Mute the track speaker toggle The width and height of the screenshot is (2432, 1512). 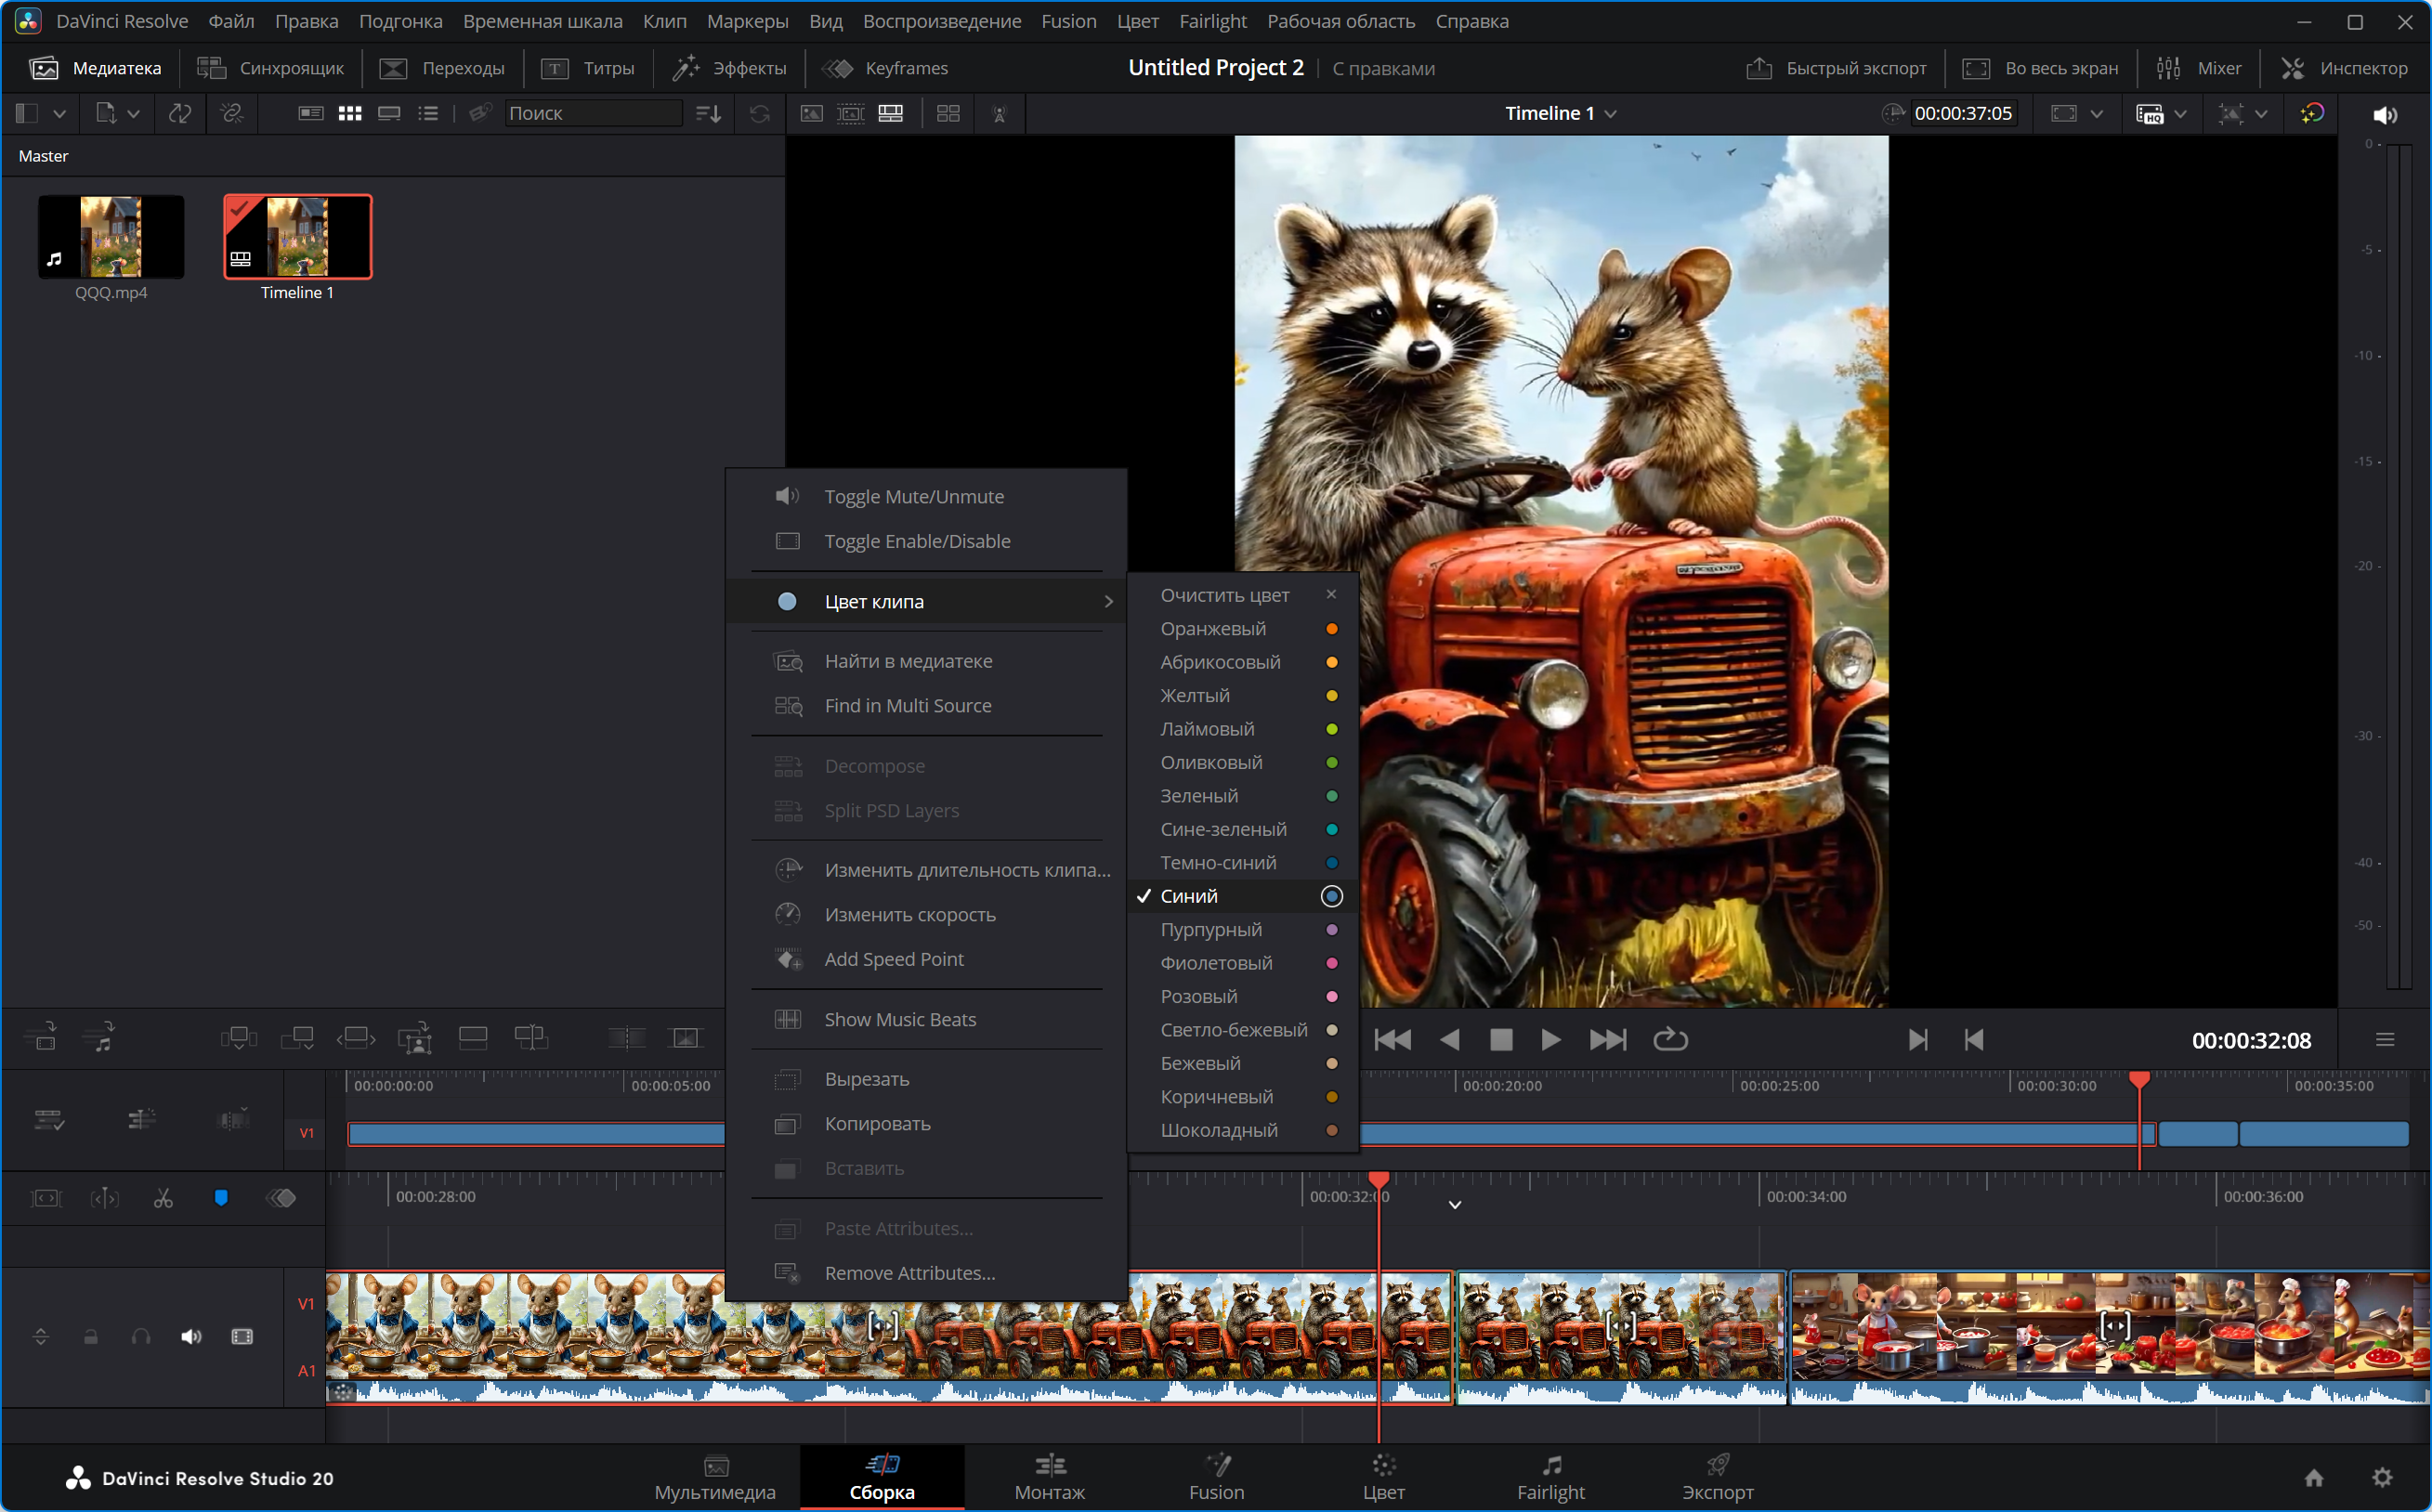[x=191, y=1337]
